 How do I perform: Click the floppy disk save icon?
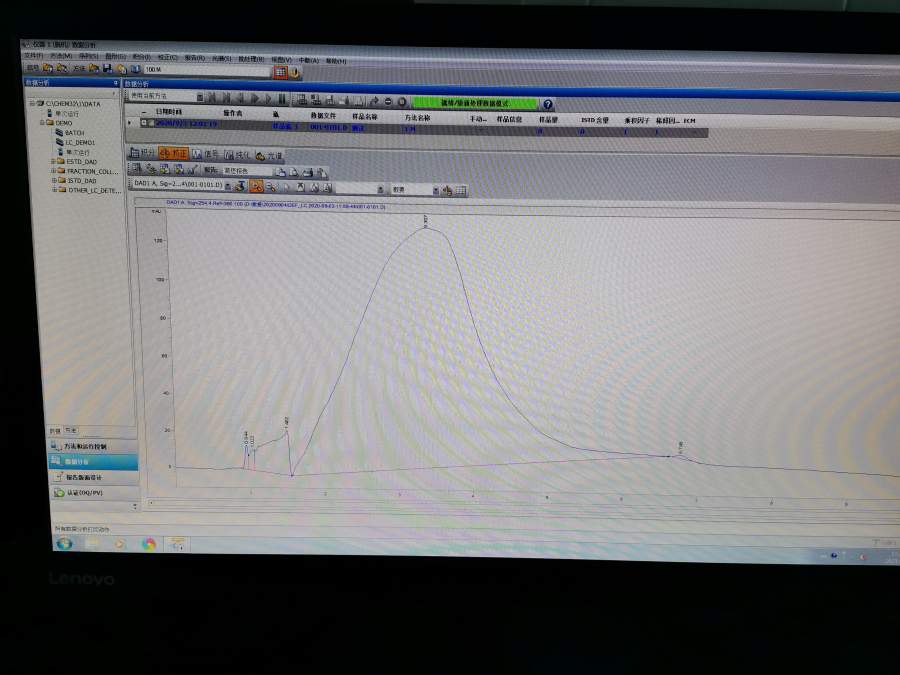(107, 68)
